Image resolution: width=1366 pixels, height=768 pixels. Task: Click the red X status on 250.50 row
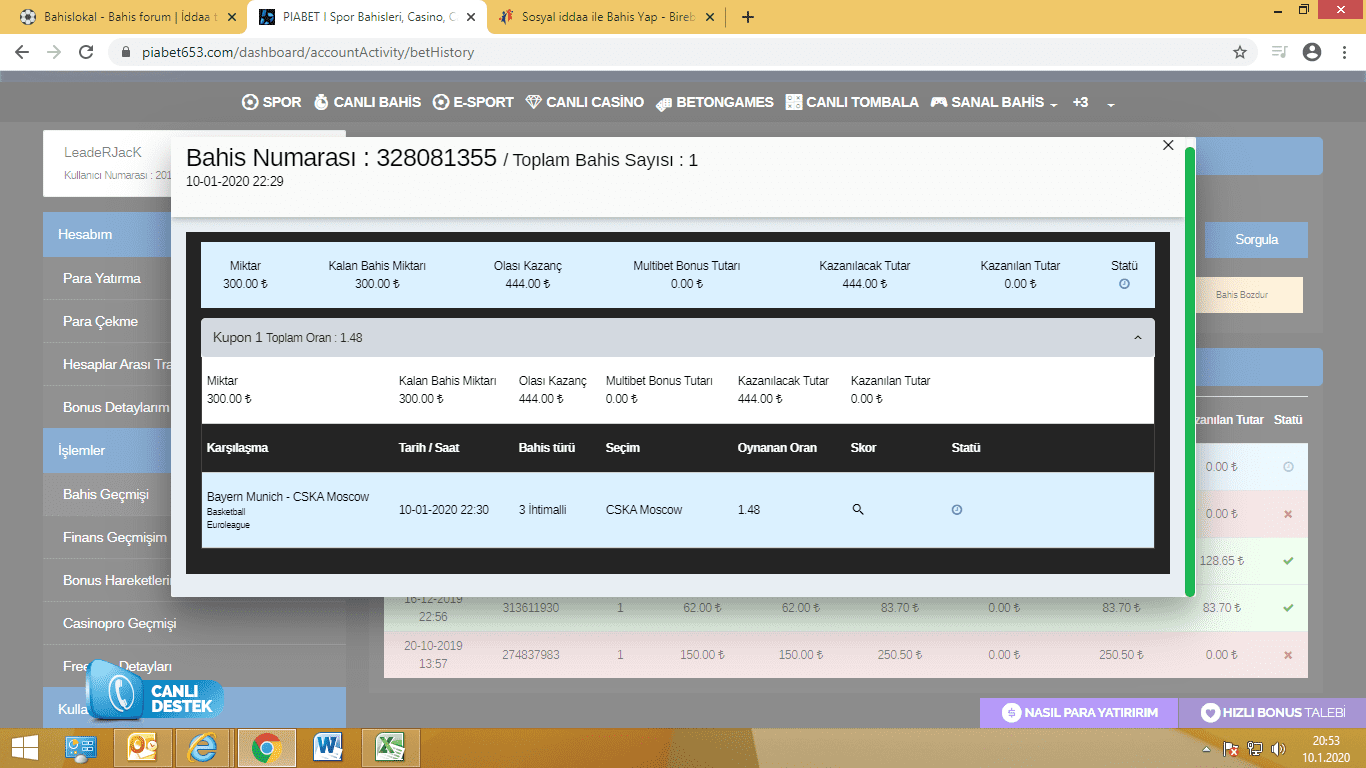pyautogui.click(x=1288, y=655)
